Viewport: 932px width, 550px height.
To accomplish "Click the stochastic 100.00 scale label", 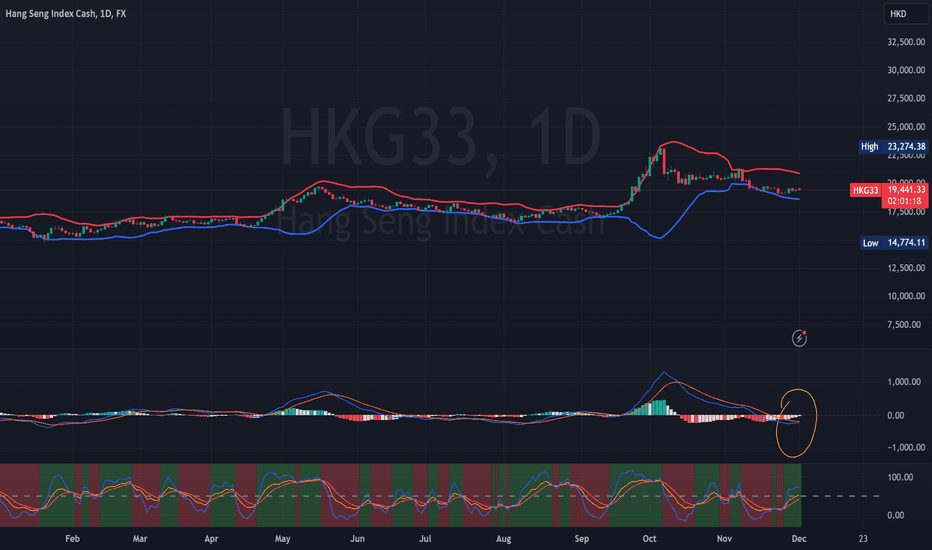I will 900,477.
